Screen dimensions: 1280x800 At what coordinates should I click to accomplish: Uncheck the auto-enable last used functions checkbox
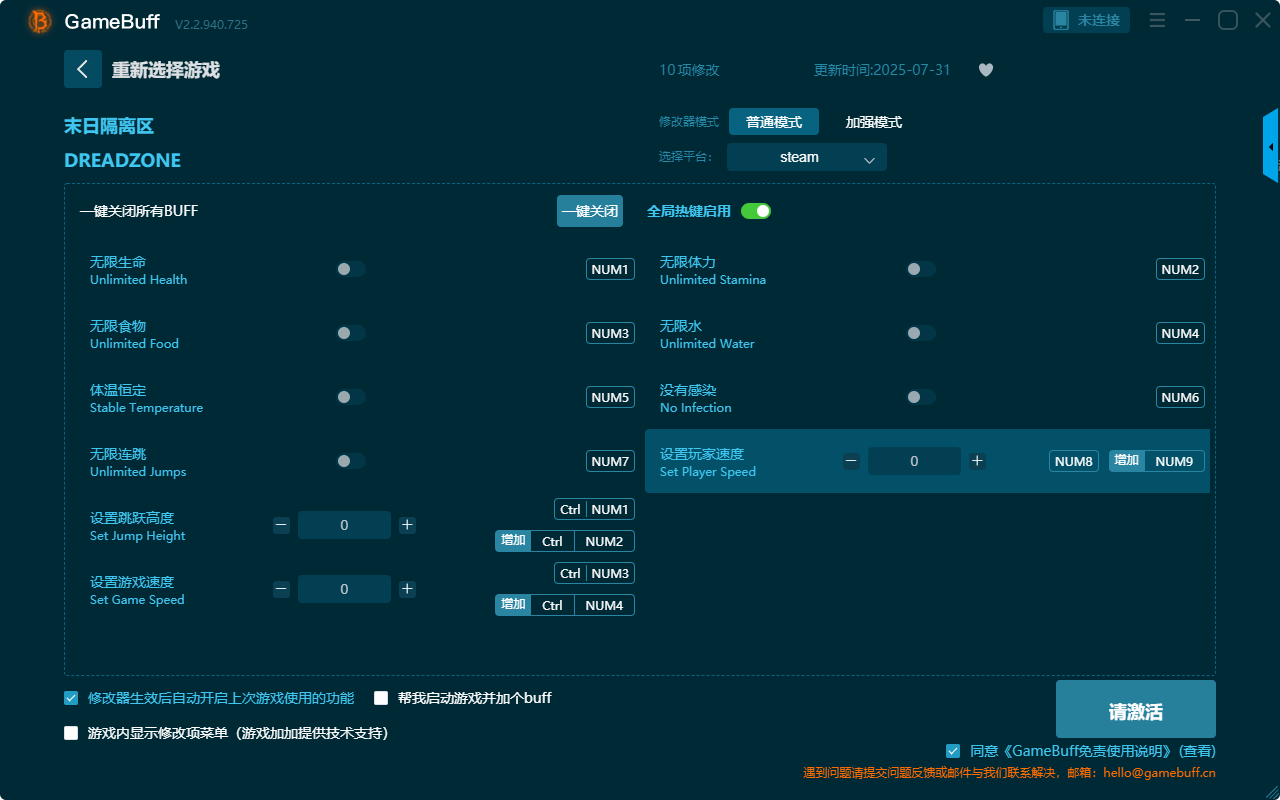click(x=70, y=698)
